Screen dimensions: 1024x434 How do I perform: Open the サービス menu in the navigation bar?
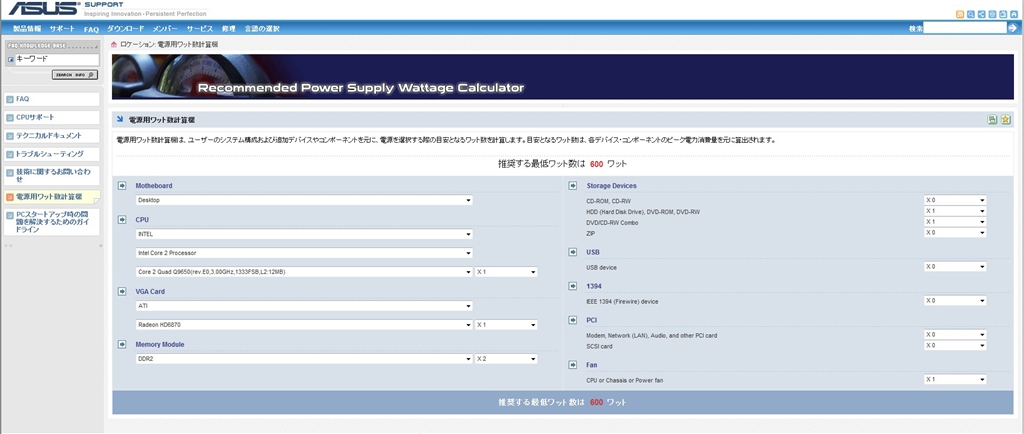point(200,29)
